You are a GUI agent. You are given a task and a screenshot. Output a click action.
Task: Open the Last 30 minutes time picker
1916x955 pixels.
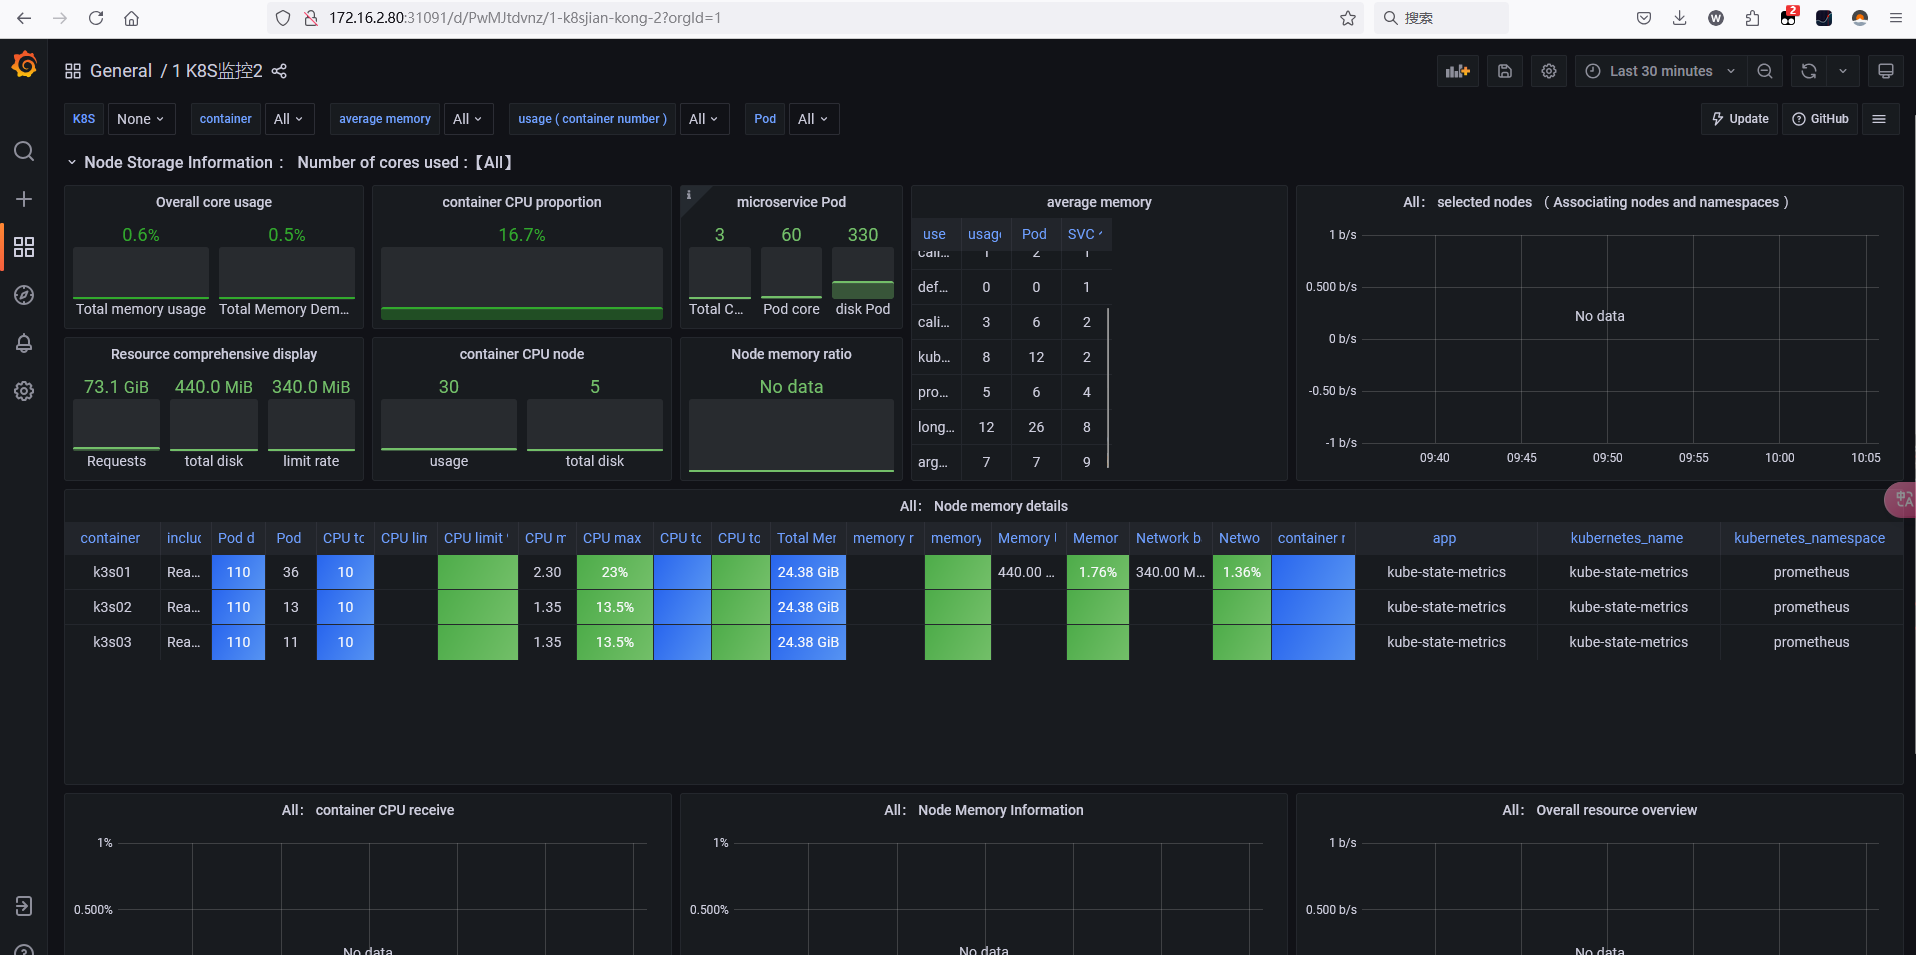[x=1660, y=71]
